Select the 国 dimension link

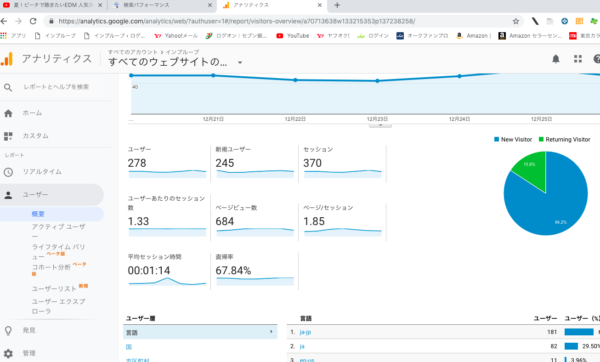coord(129,347)
